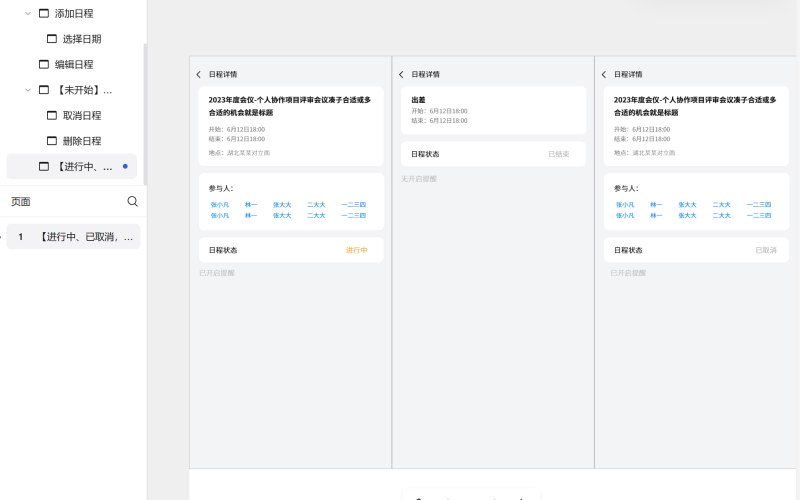Click 已开启提醒 text below the 已取消 status
The height and width of the screenshot is (500, 800).
point(628,273)
